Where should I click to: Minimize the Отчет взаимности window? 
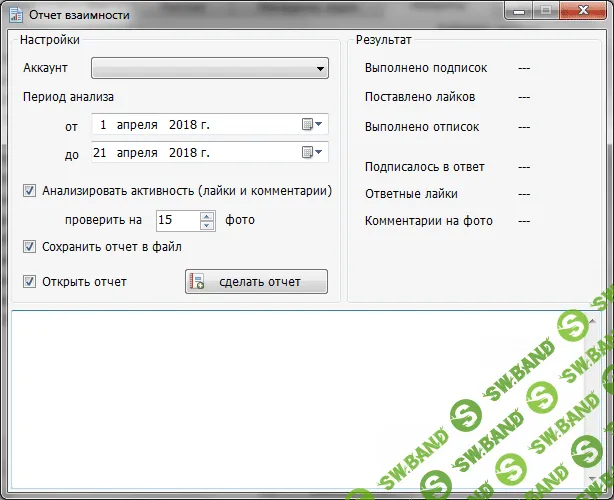click(519, 11)
